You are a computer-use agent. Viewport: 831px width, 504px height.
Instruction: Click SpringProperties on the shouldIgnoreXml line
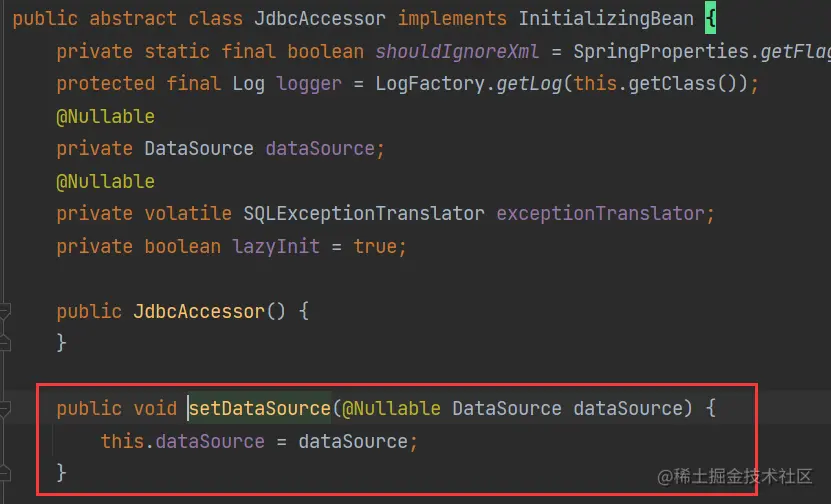point(661,51)
